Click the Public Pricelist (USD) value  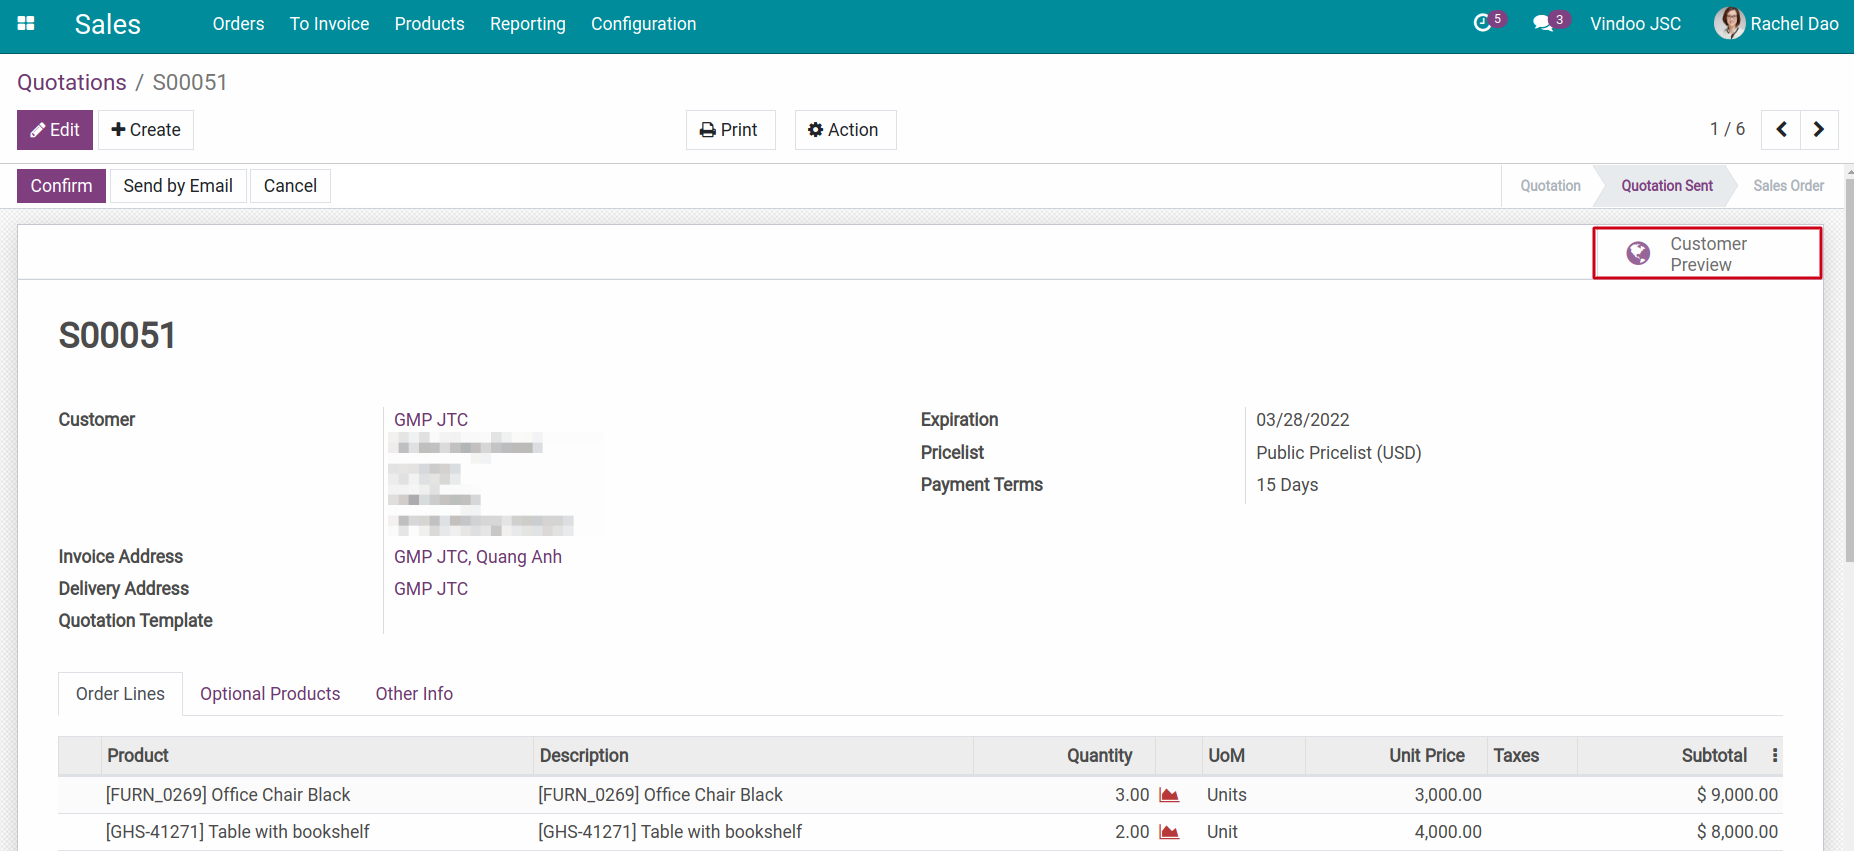[x=1339, y=453]
